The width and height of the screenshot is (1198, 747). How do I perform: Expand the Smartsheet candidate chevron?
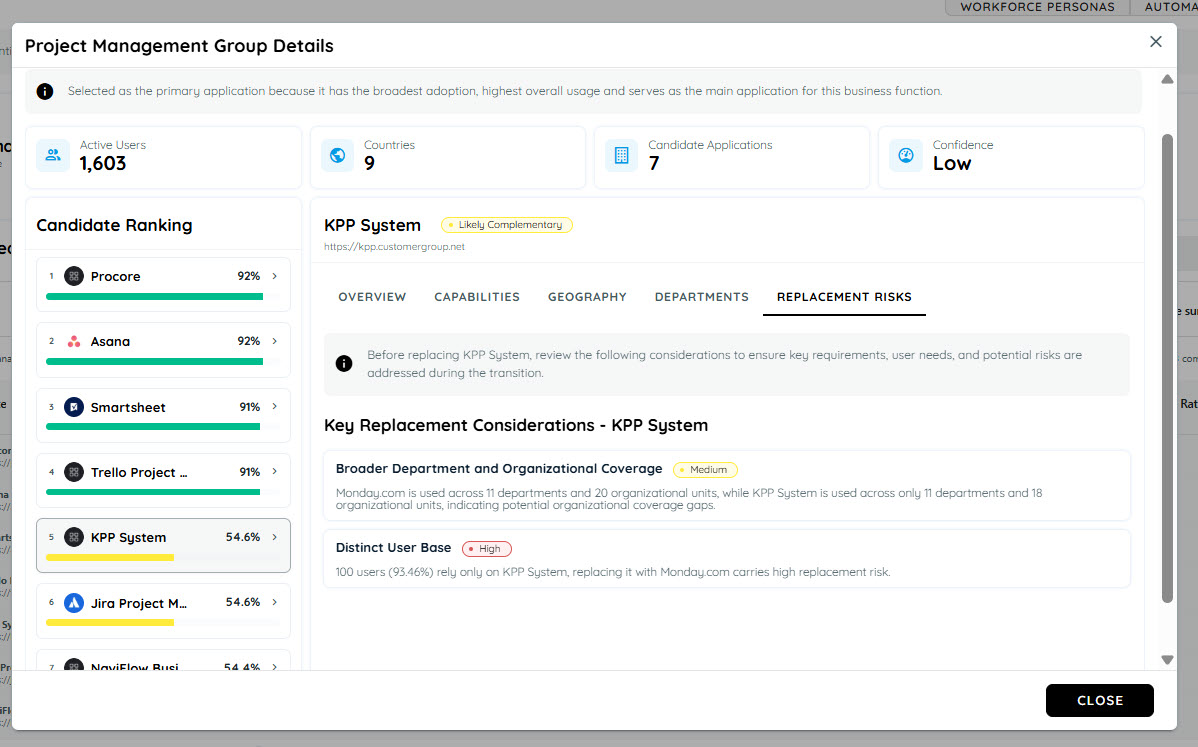(275, 406)
